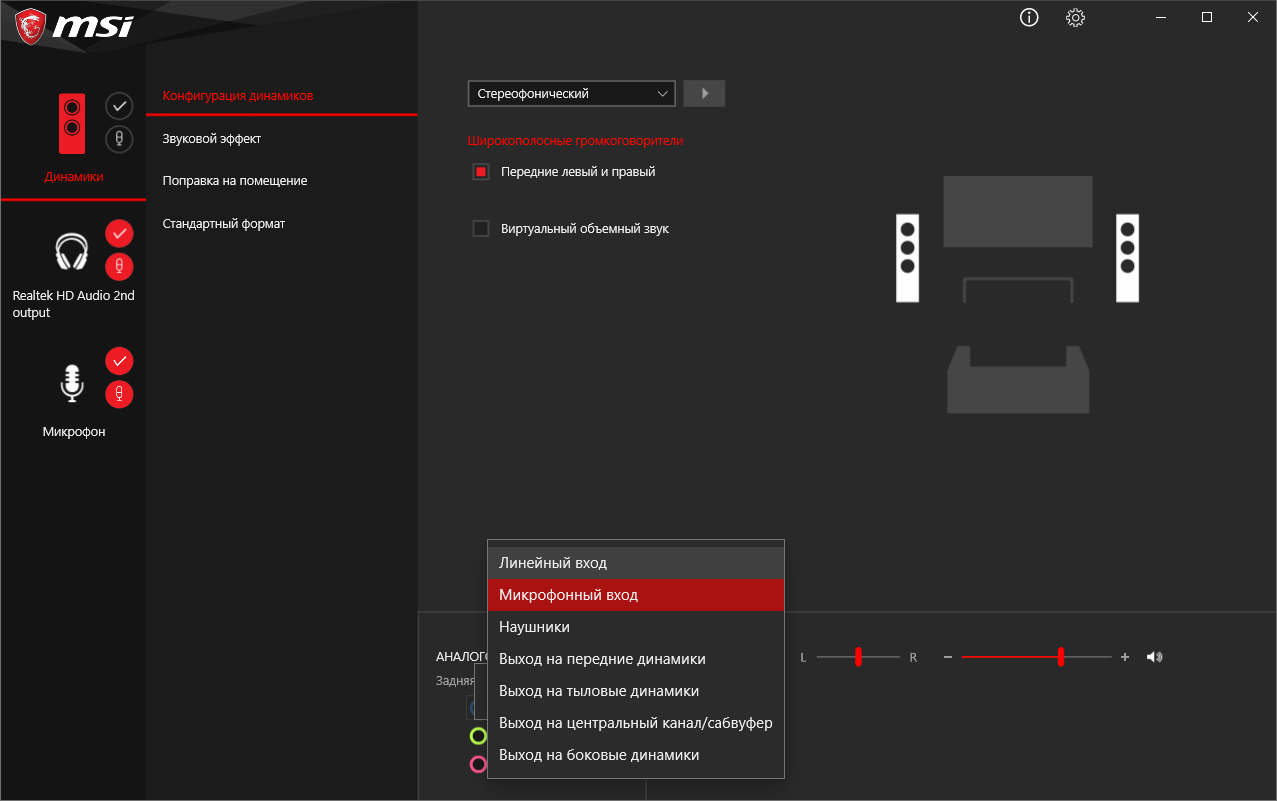
Task: Open the information icon
Action: point(1029,17)
